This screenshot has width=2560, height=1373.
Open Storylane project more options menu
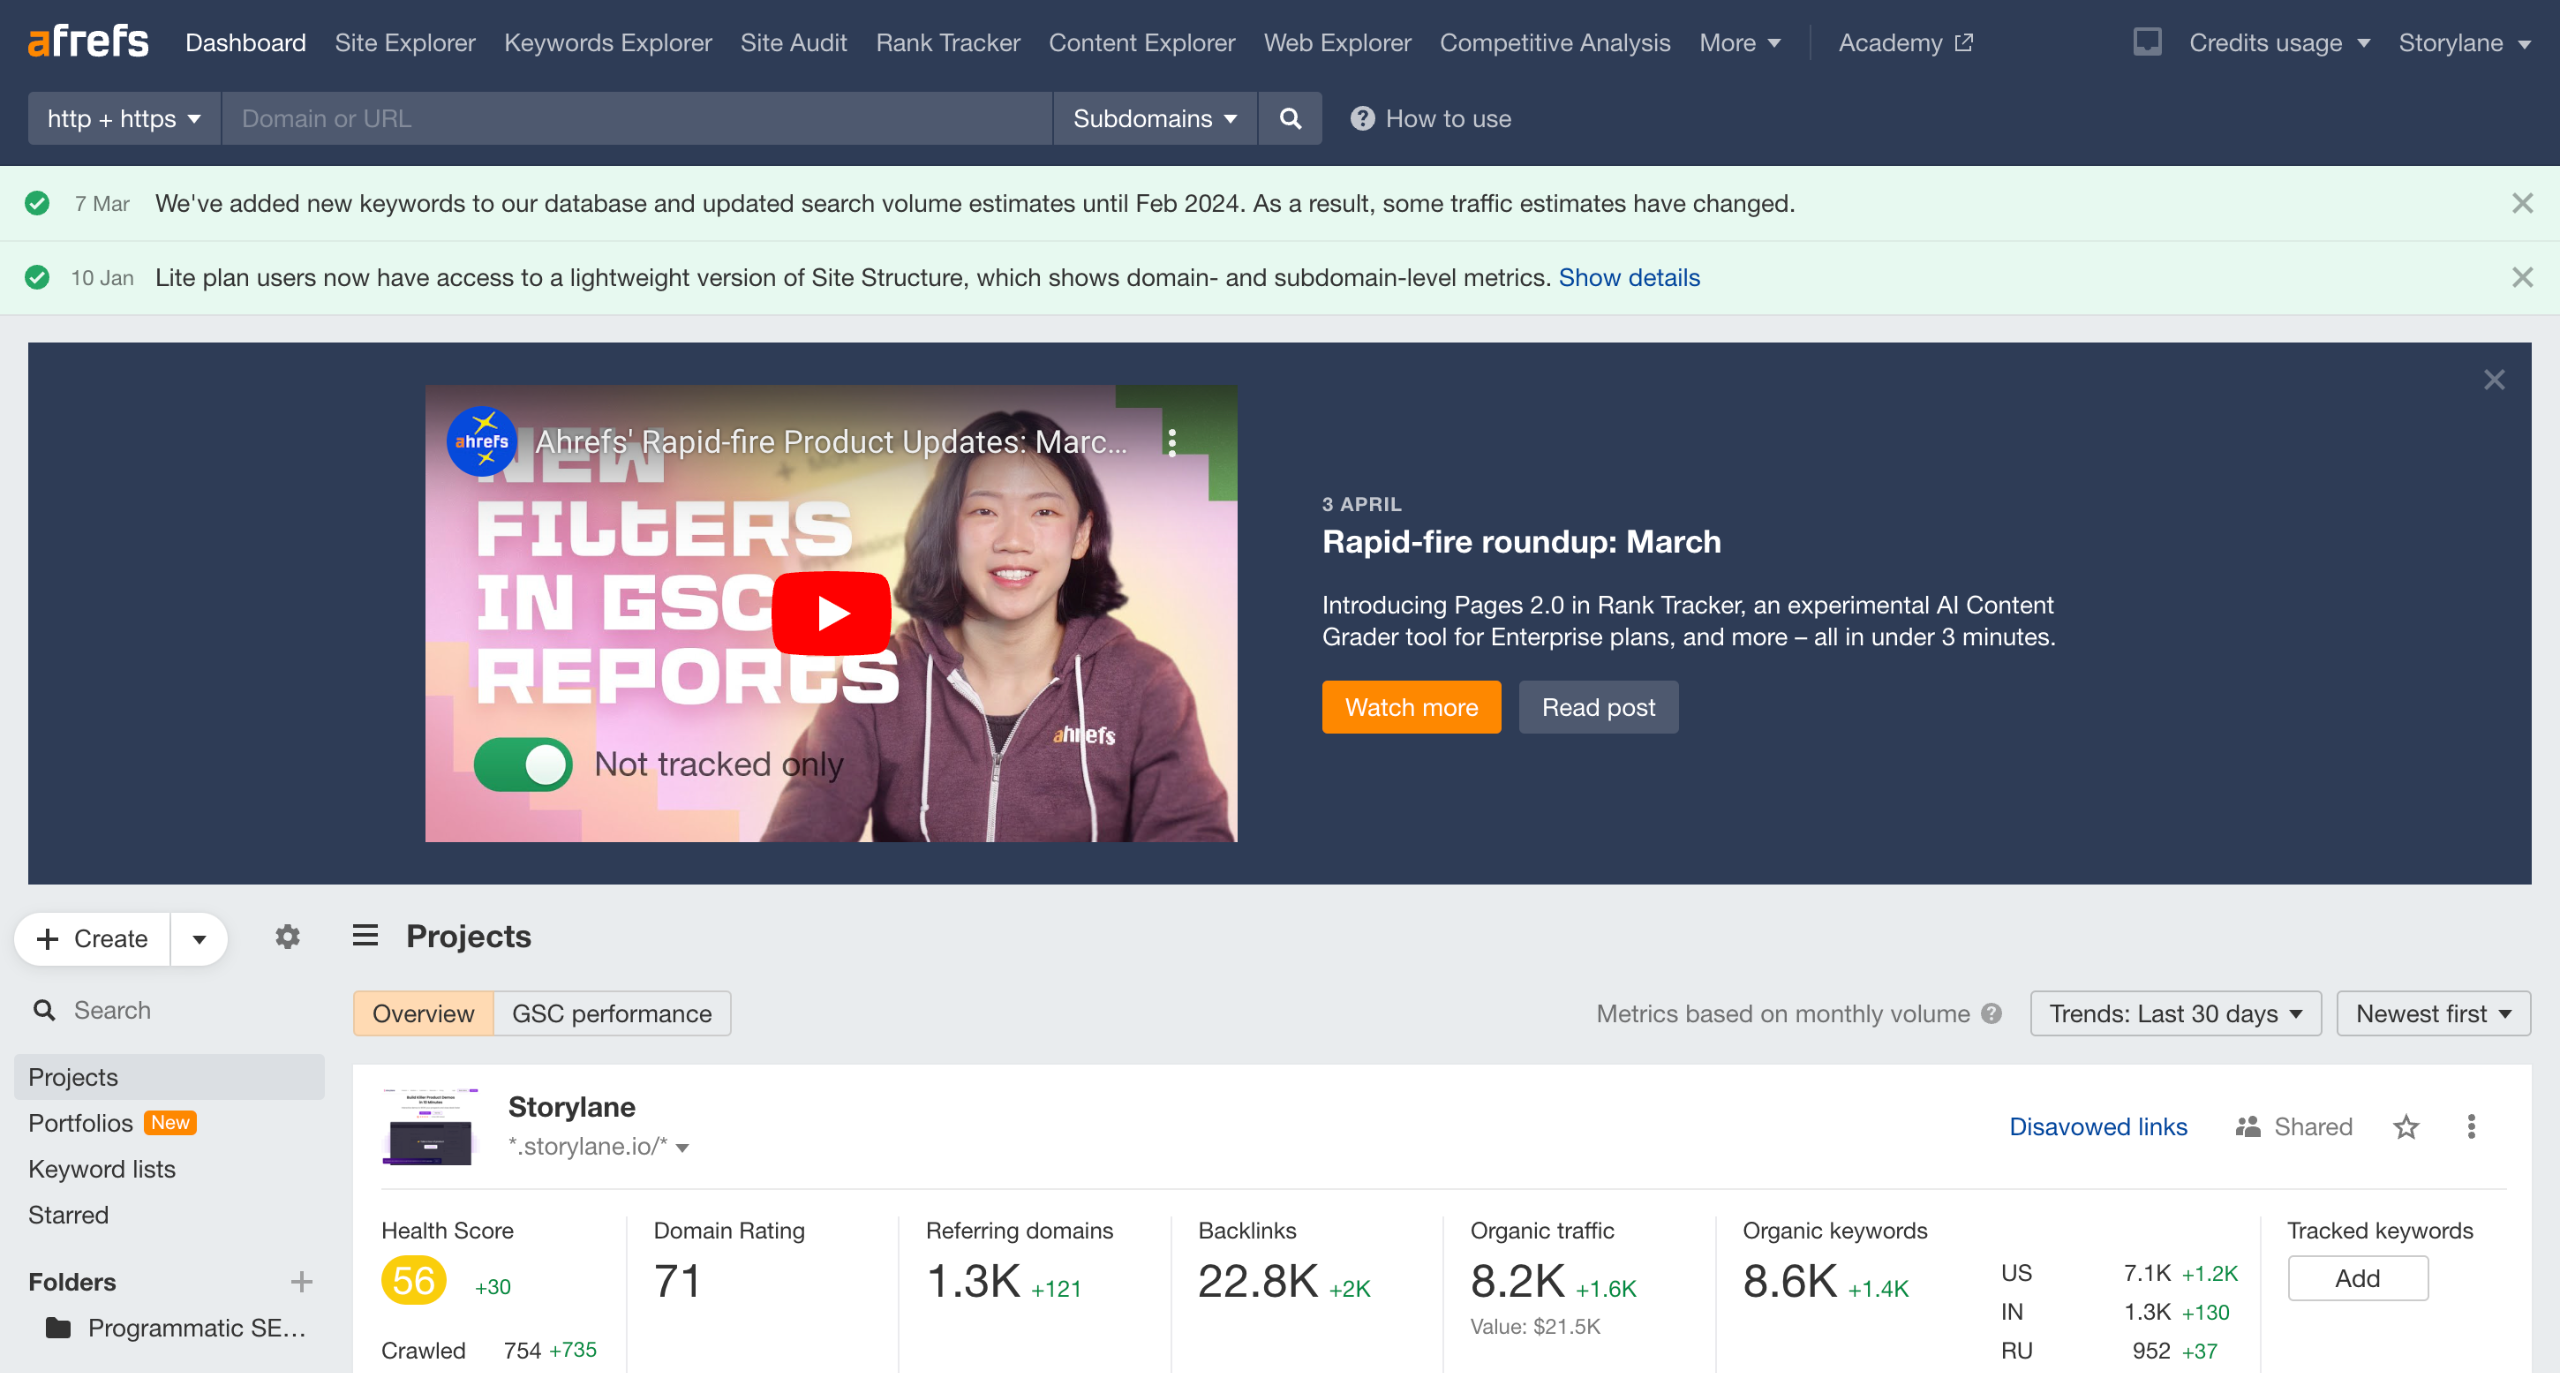(2471, 1127)
